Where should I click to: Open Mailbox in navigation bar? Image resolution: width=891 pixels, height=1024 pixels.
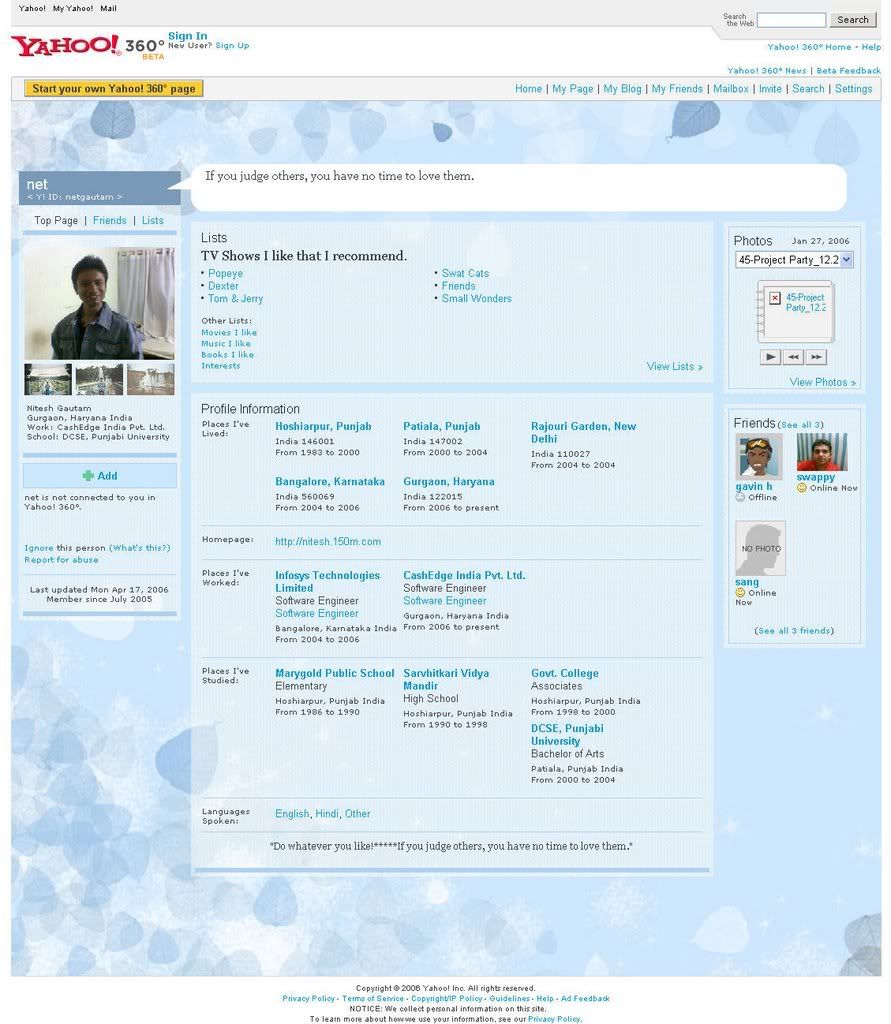coord(730,89)
